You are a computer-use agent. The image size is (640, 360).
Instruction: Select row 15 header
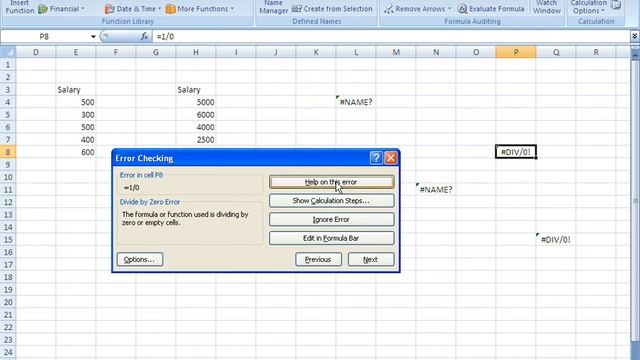tap(8, 240)
